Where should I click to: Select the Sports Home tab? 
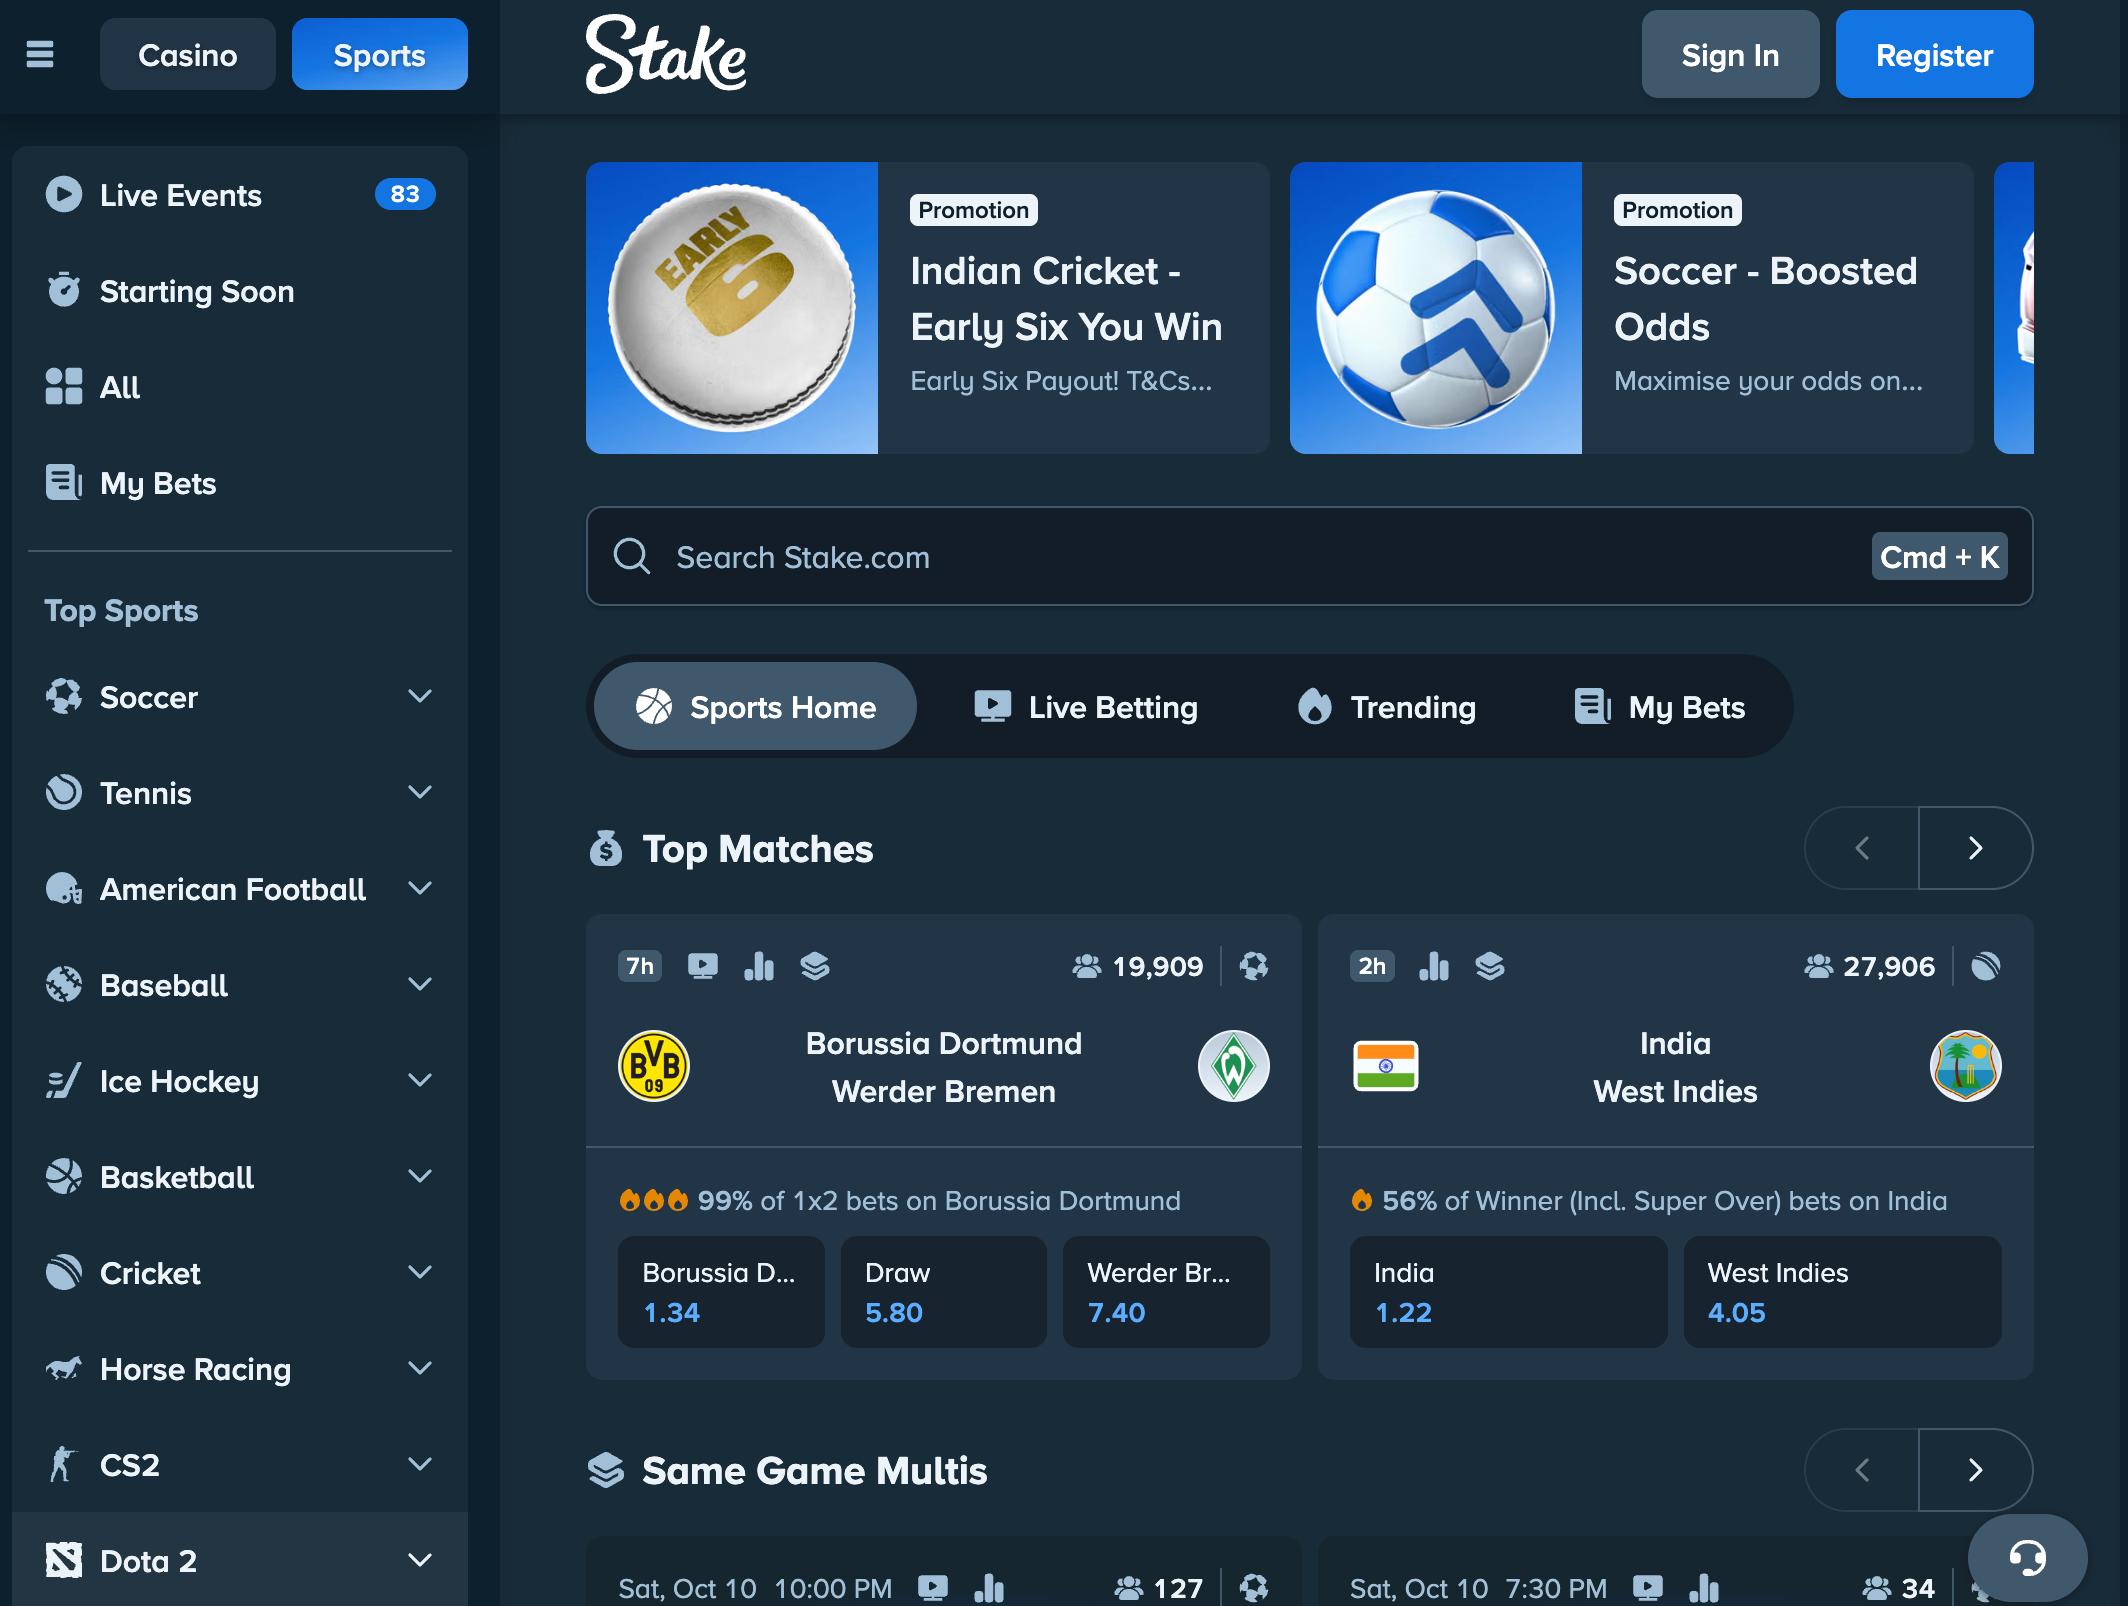click(x=755, y=706)
